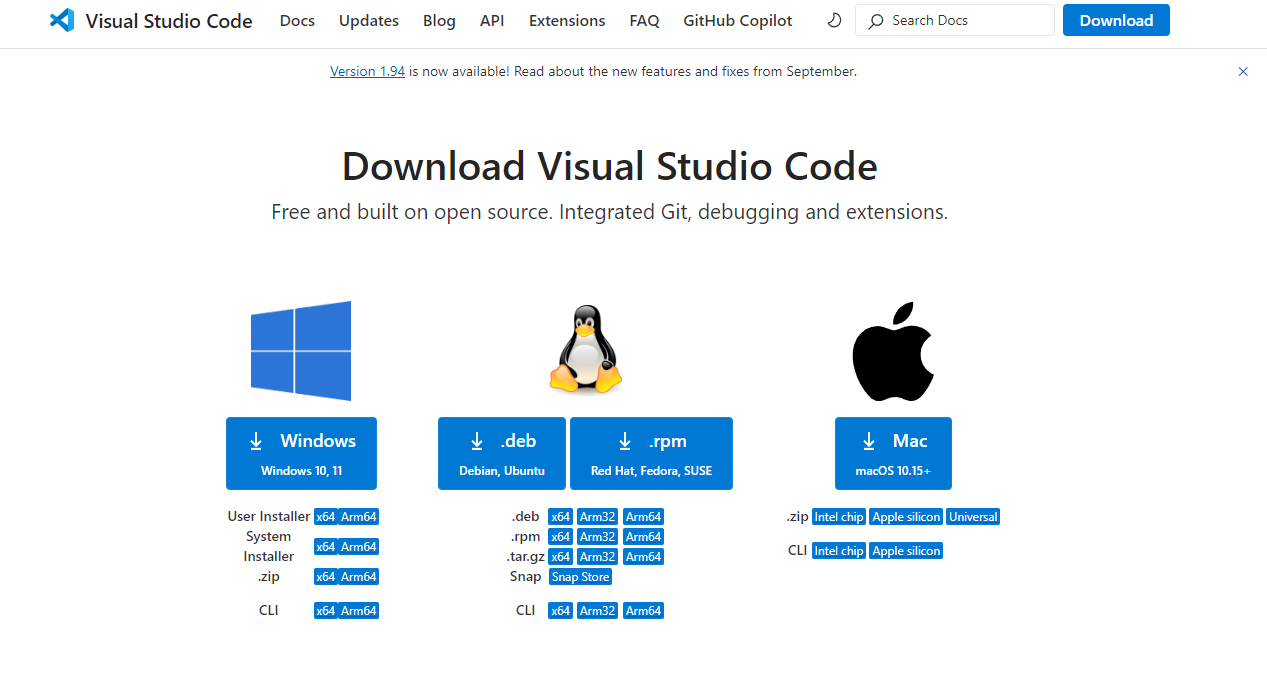Screen dimensions: 1267x682
Task: Click the search magnifier icon
Action: [x=876, y=20]
